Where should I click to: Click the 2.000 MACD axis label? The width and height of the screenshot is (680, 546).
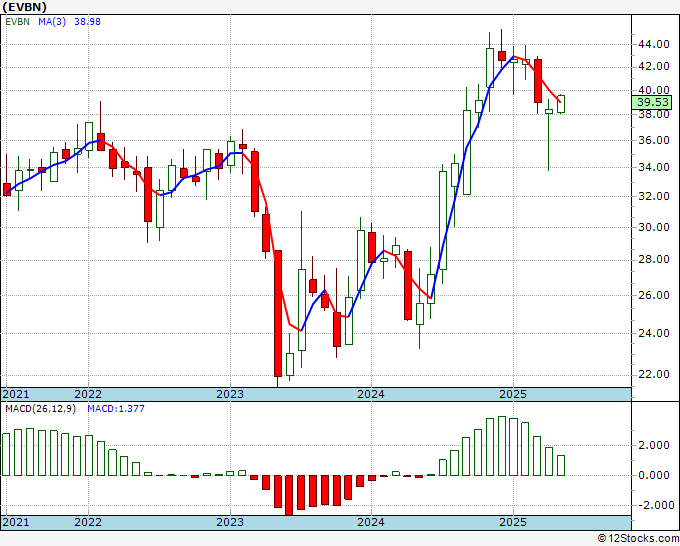(654, 445)
